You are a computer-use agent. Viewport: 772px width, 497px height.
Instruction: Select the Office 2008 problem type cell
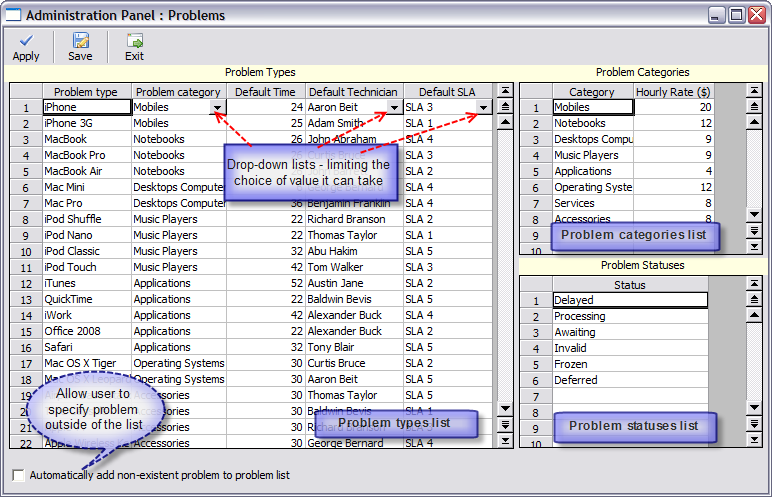(87, 331)
